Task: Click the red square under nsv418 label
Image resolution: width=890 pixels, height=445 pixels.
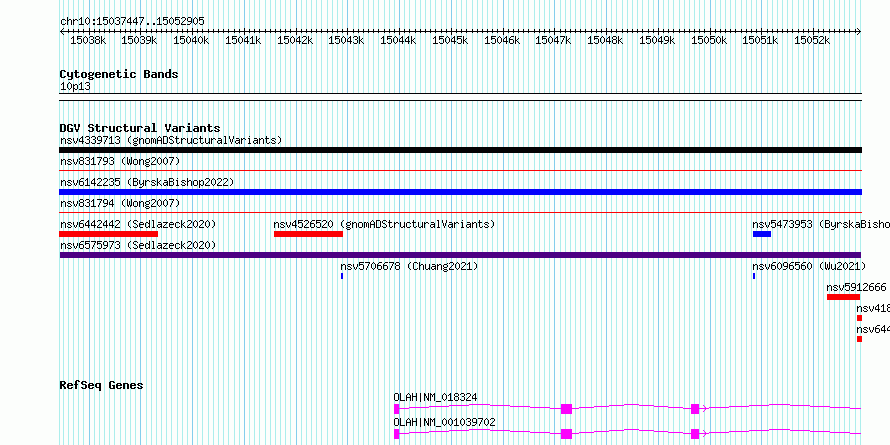Action: click(859, 318)
